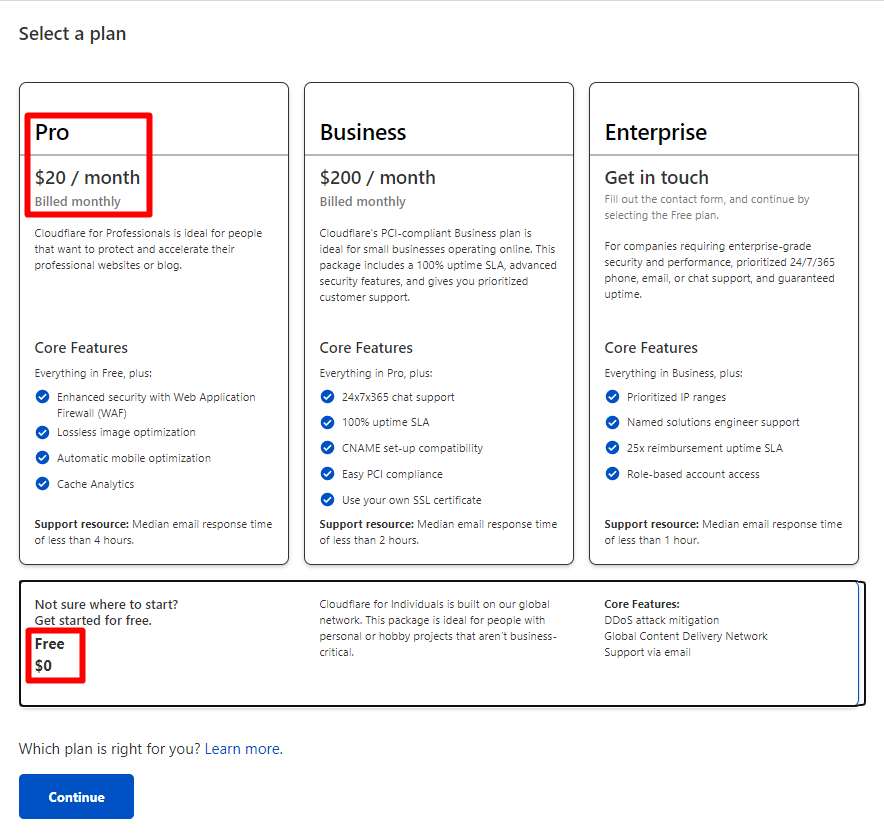
Task: Click the "Easy PCI compliance" feature text
Action: click(392, 474)
